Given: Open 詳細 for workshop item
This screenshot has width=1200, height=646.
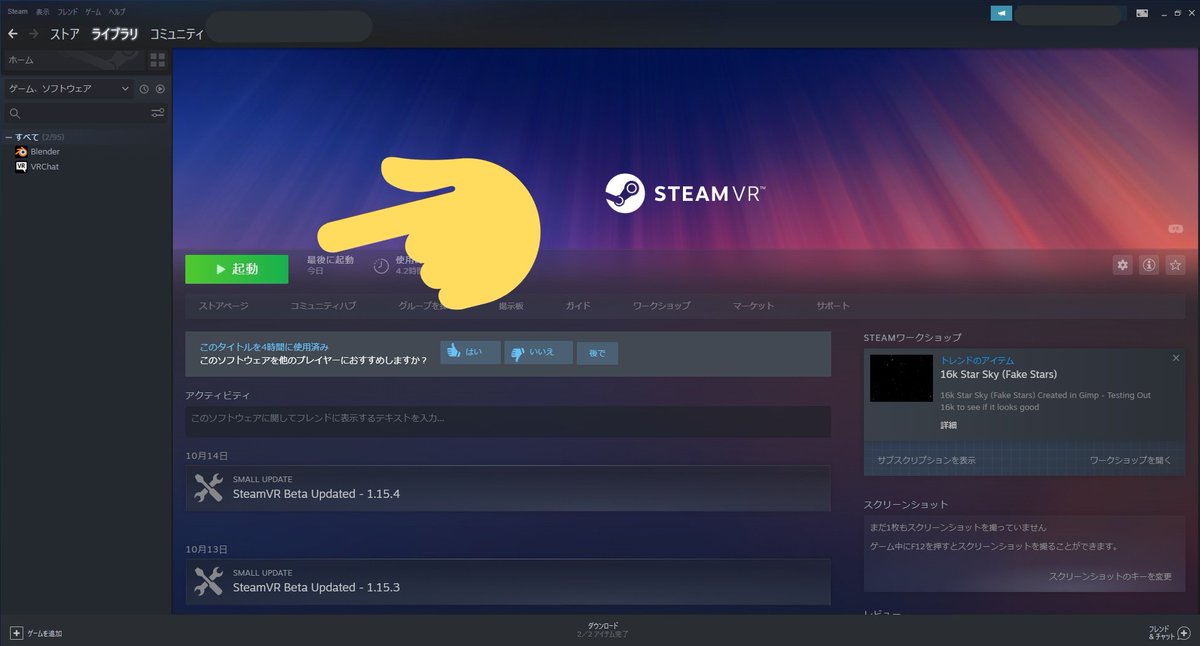Looking at the screenshot, I should coord(948,425).
